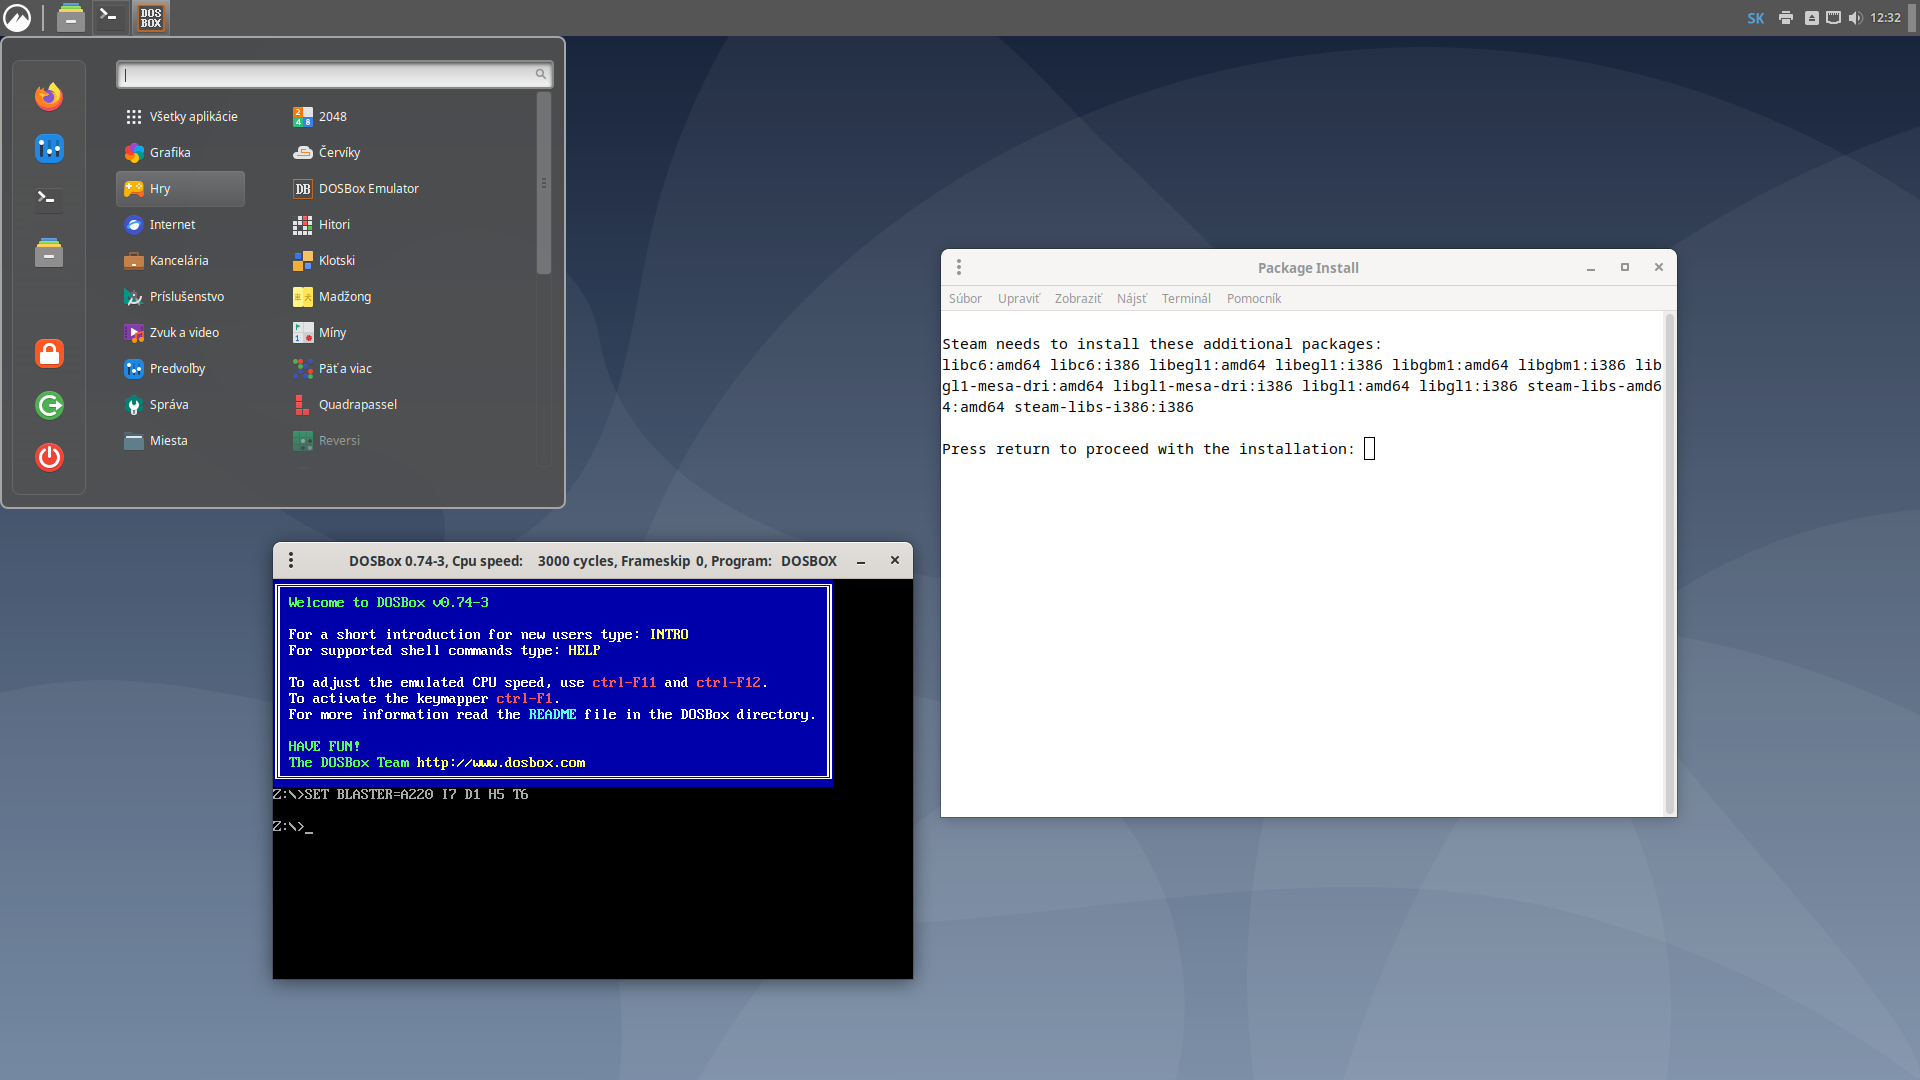Viewport: 1920px width, 1080px height.
Task: Select the Zvuk a video category
Action: click(181, 333)
